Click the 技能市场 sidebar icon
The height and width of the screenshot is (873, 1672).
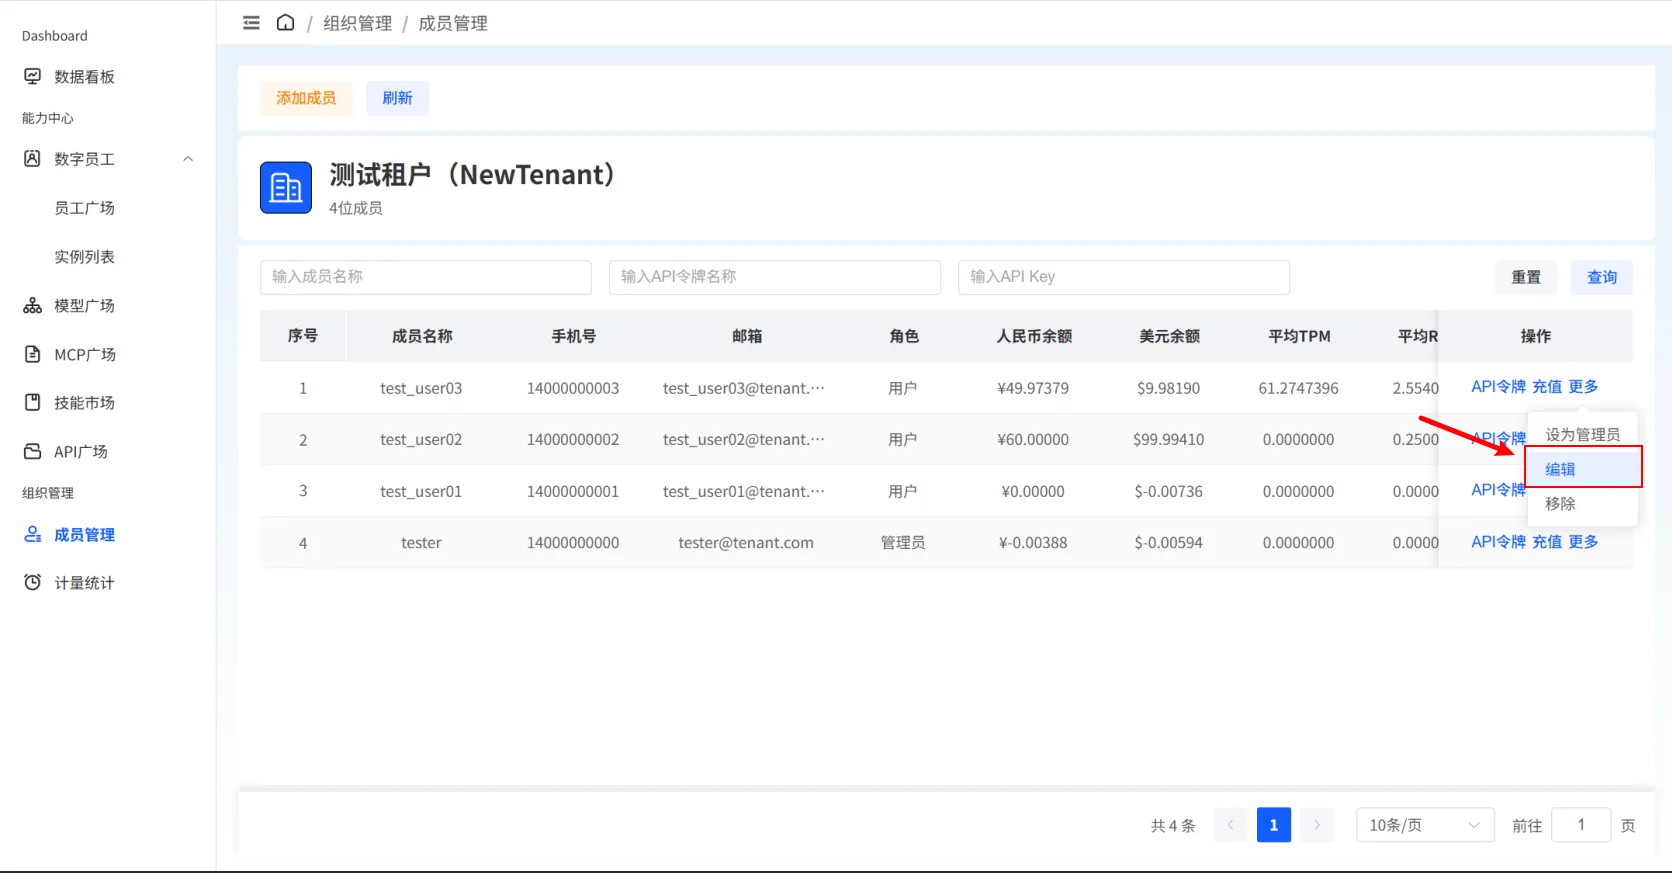click(x=33, y=403)
